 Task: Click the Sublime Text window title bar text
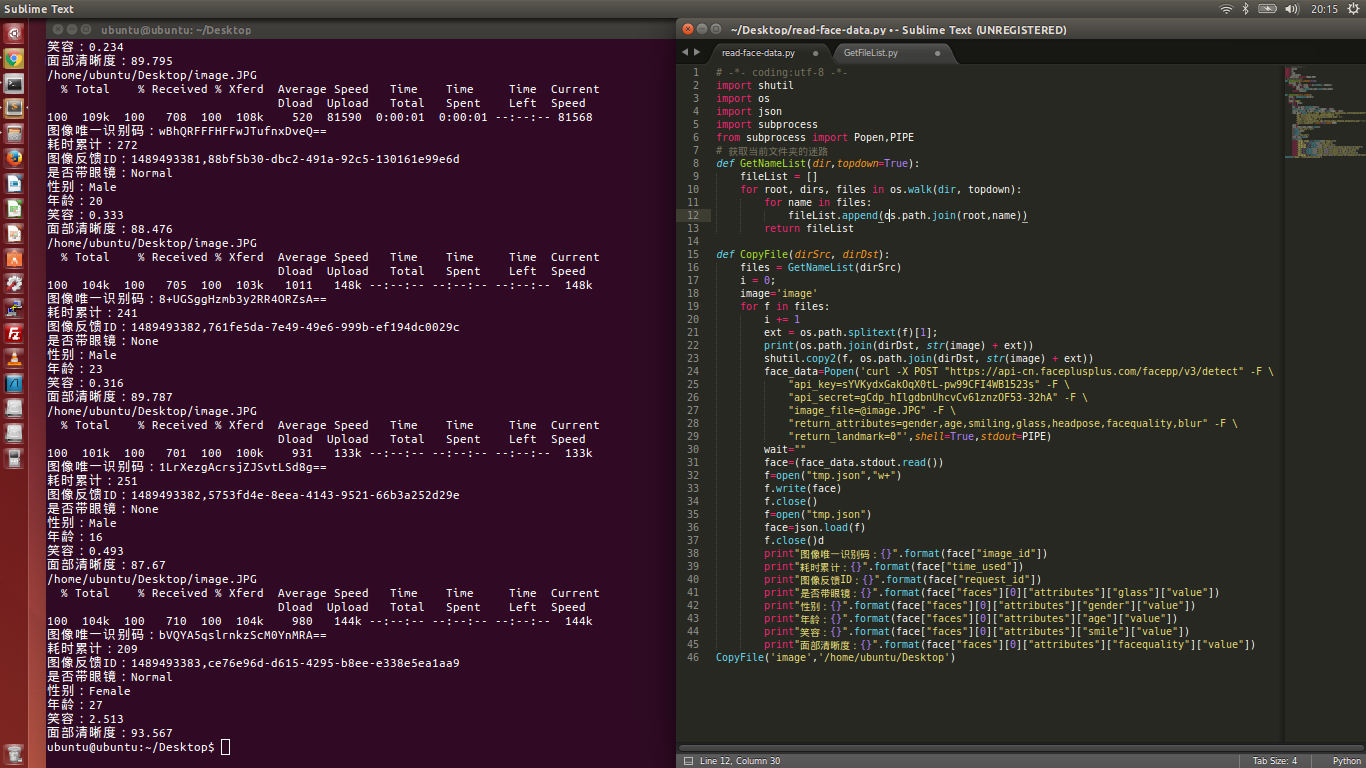click(898, 30)
